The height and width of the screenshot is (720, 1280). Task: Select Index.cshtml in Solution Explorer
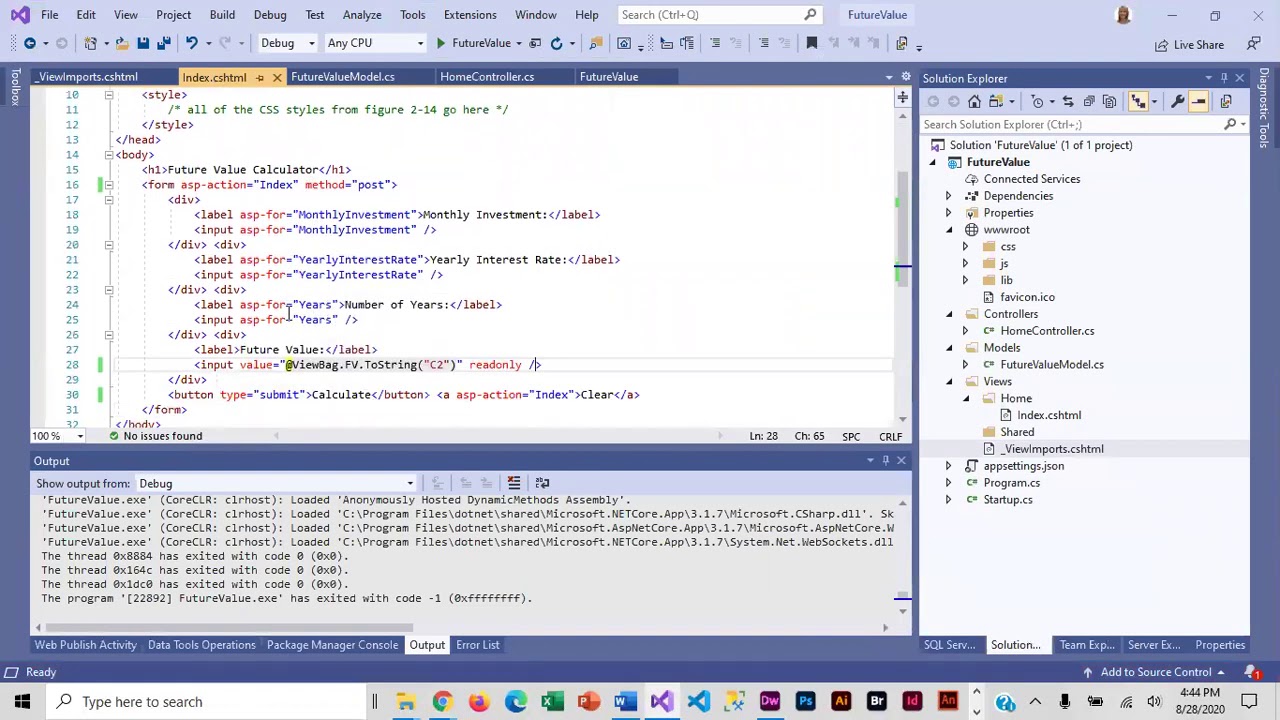click(1048, 415)
